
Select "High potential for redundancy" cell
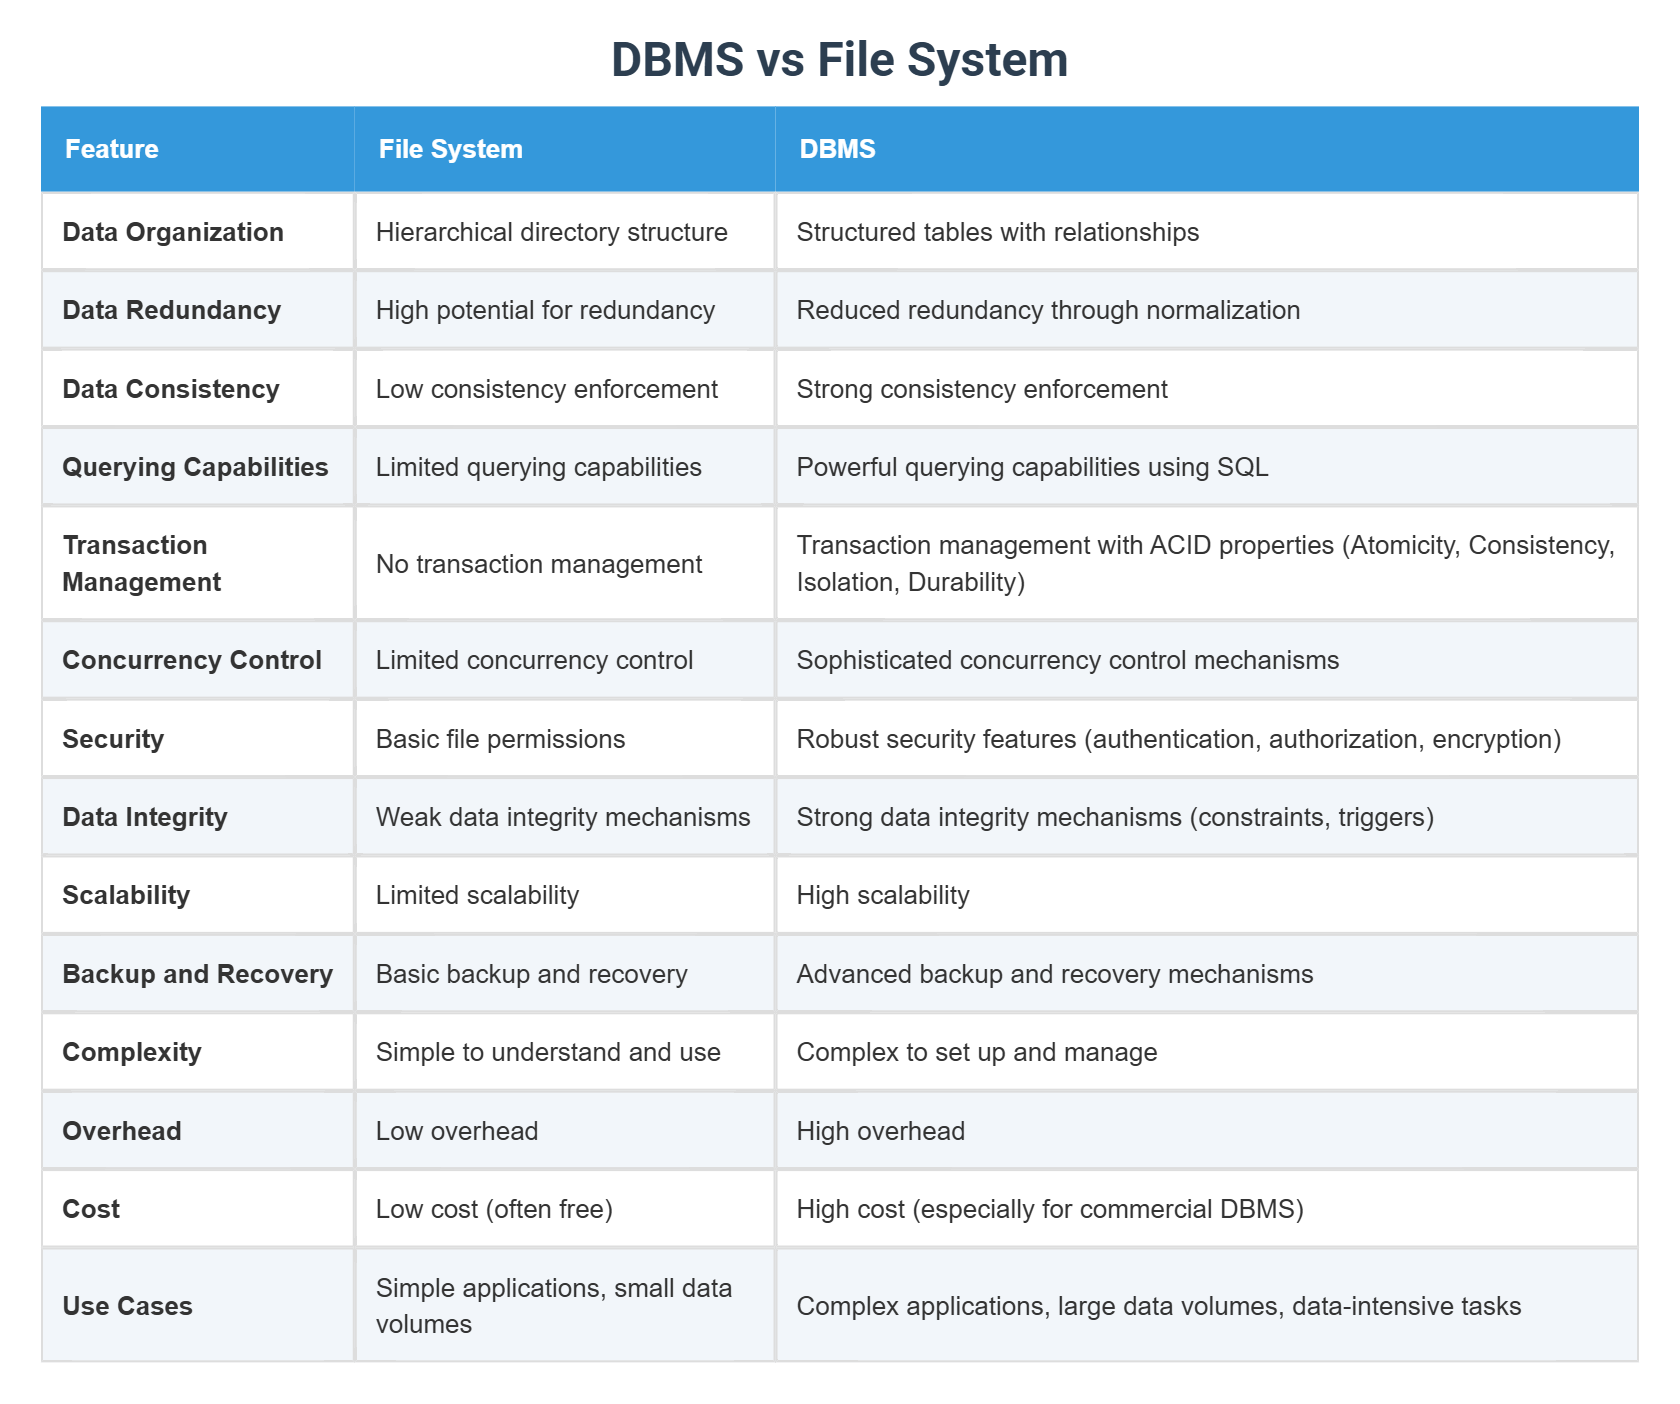565,310
